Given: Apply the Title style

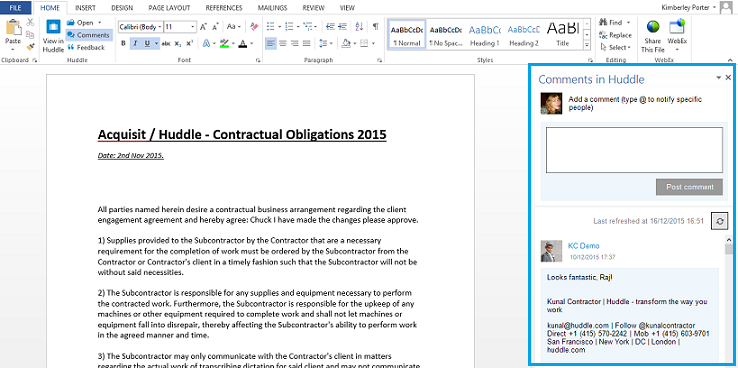Looking at the screenshot, I should coord(562,34).
